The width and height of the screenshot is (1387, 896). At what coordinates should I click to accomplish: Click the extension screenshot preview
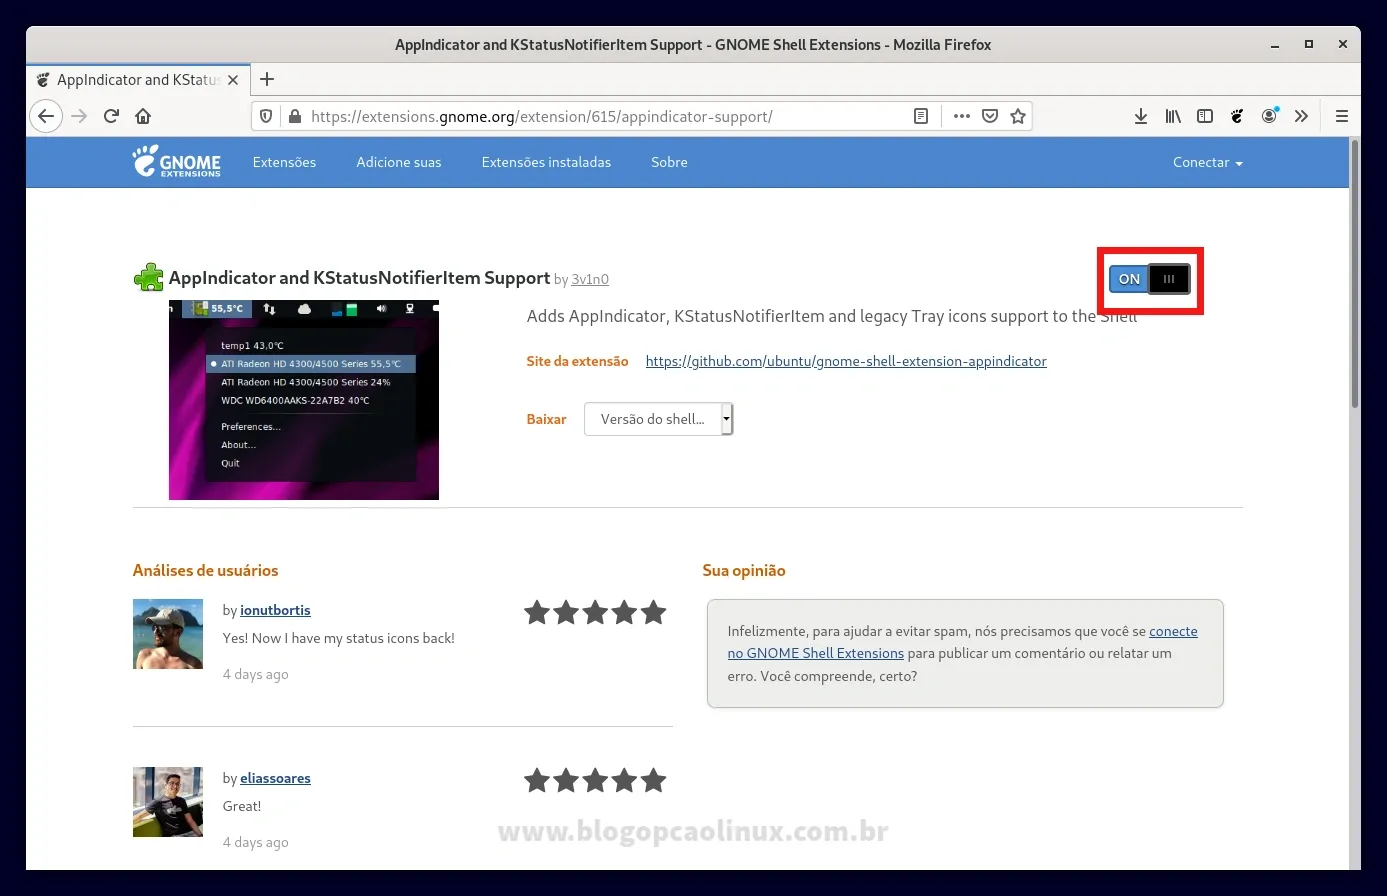304,400
